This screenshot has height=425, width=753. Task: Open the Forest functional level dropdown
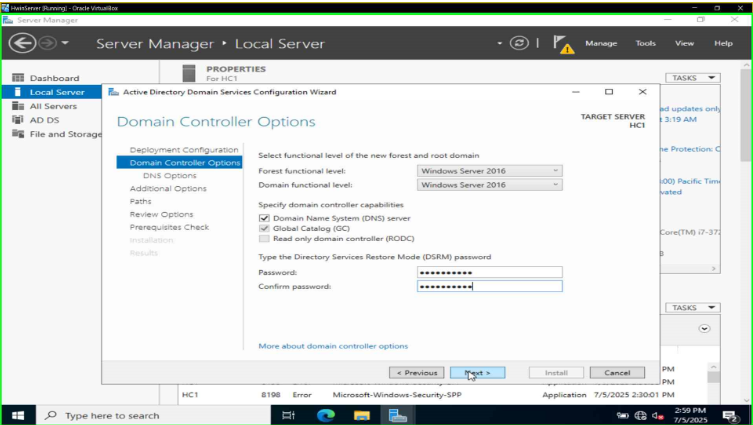tap(489, 171)
